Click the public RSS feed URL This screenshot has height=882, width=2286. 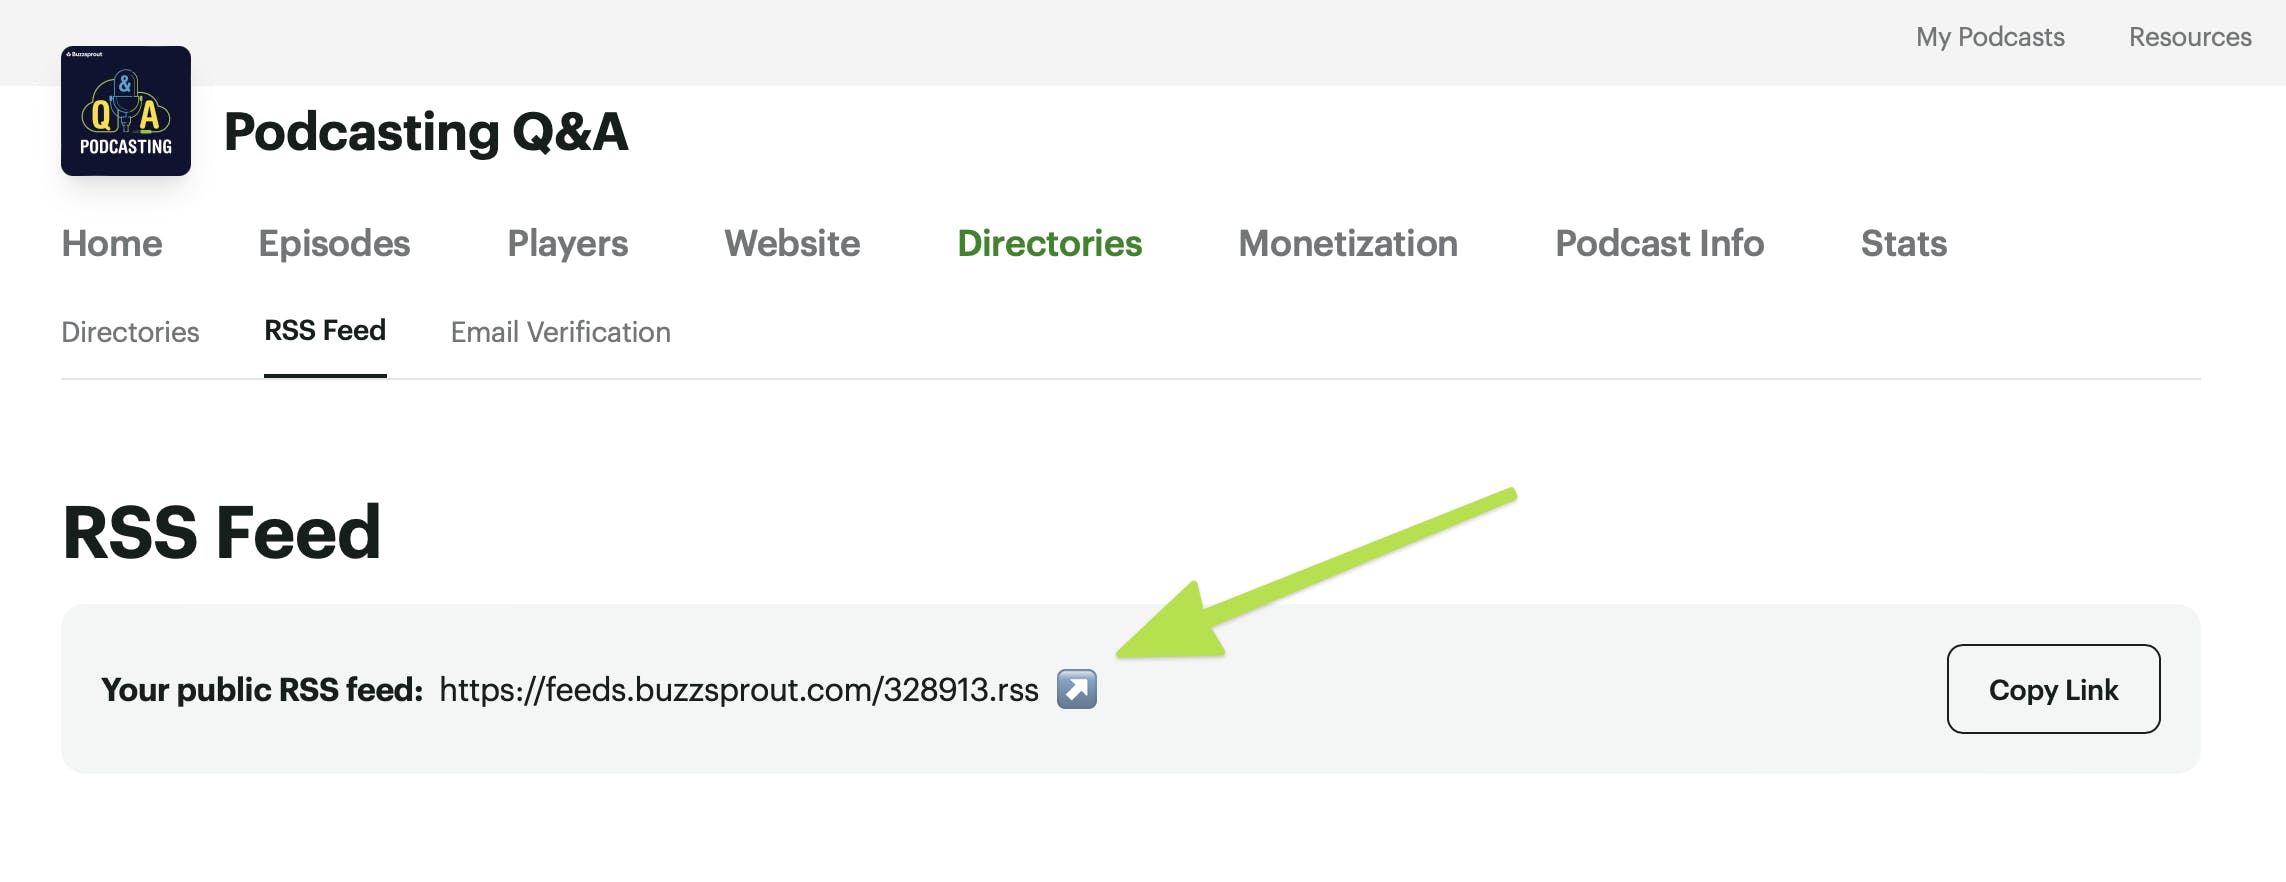[x=740, y=689]
